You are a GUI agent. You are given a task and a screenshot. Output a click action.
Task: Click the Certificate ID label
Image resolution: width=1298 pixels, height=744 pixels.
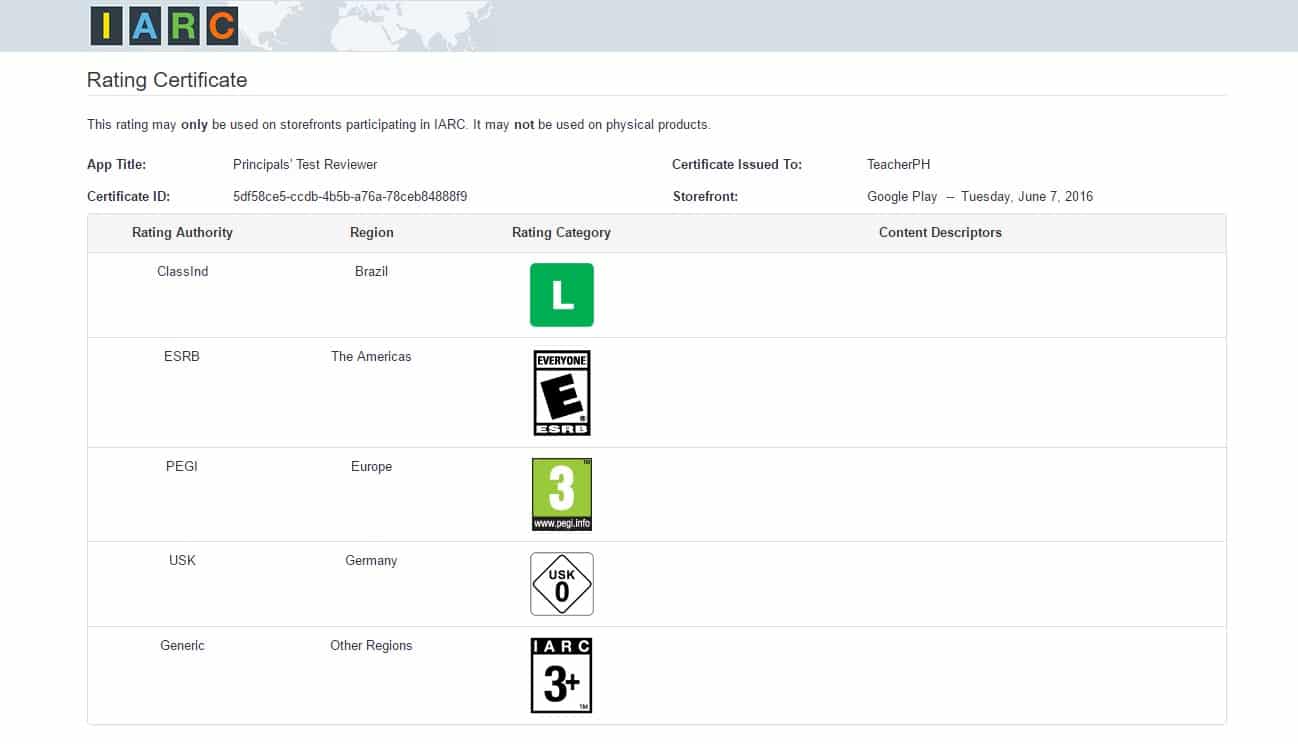pyautogui.click(x=129, y=196)
